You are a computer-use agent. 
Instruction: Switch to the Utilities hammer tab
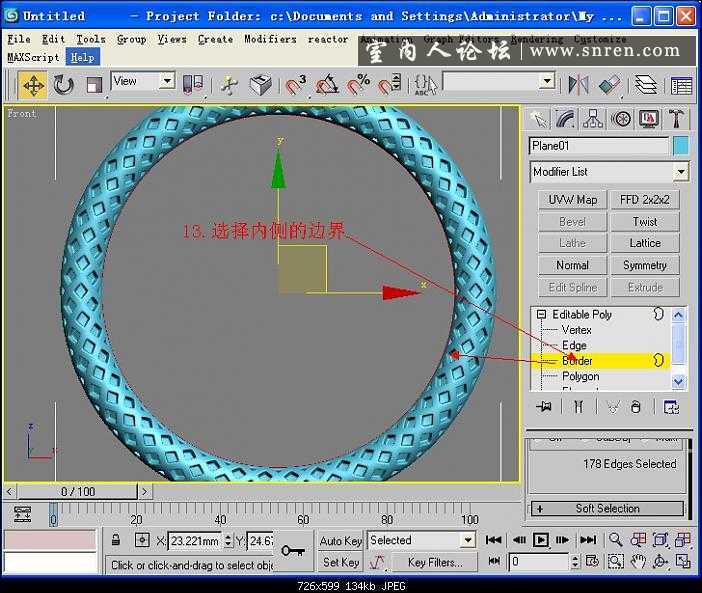[676, 119]
